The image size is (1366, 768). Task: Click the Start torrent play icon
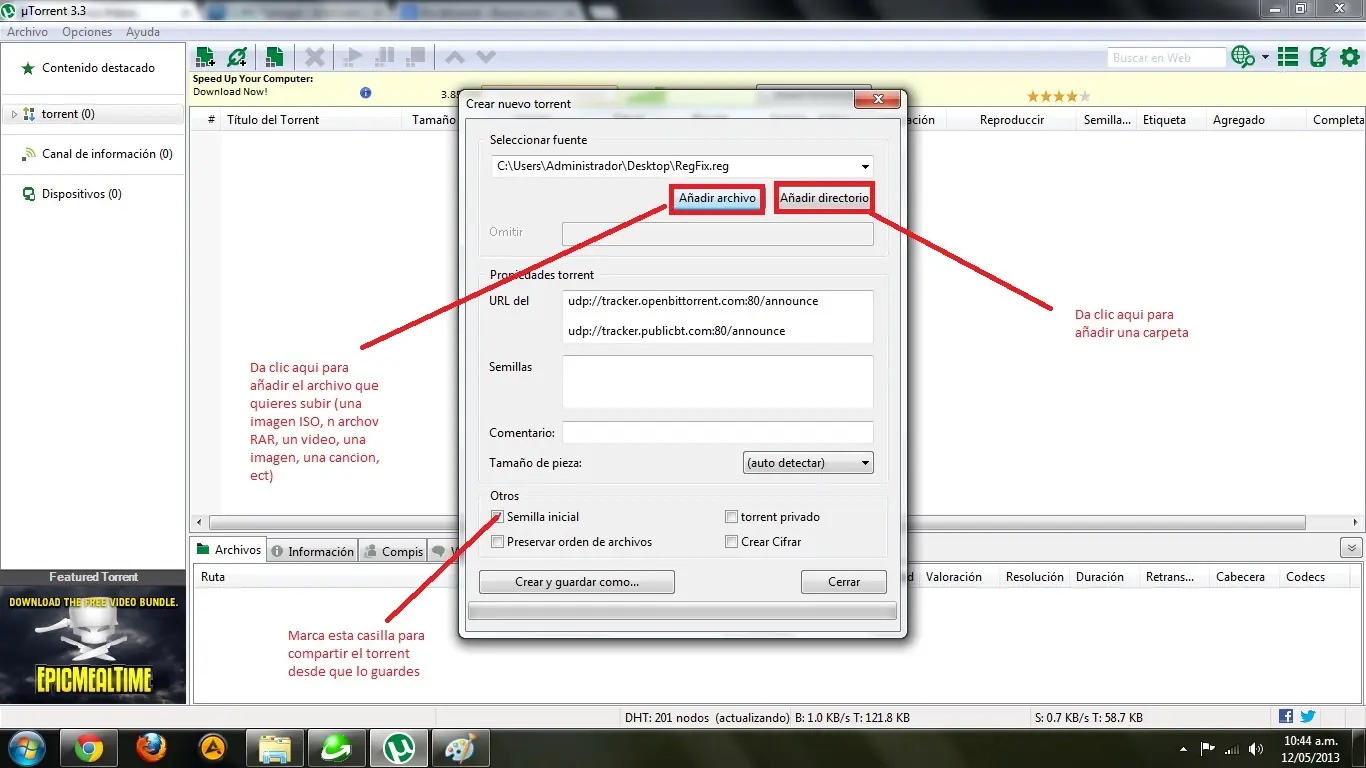pyautogui.click(x=352, y=57)
